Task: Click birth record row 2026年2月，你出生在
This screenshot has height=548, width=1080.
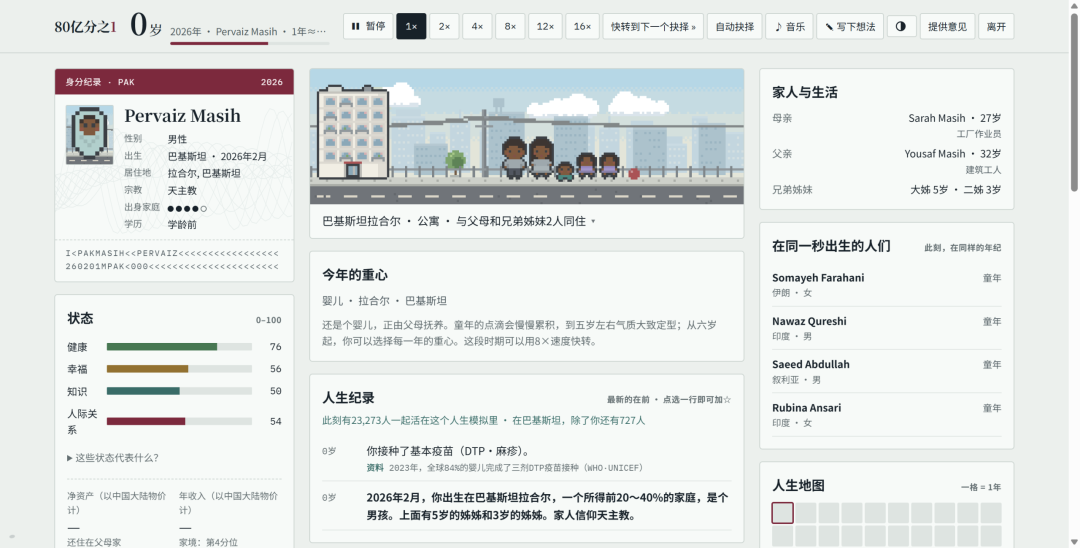Action: click(x=527, y=506)
